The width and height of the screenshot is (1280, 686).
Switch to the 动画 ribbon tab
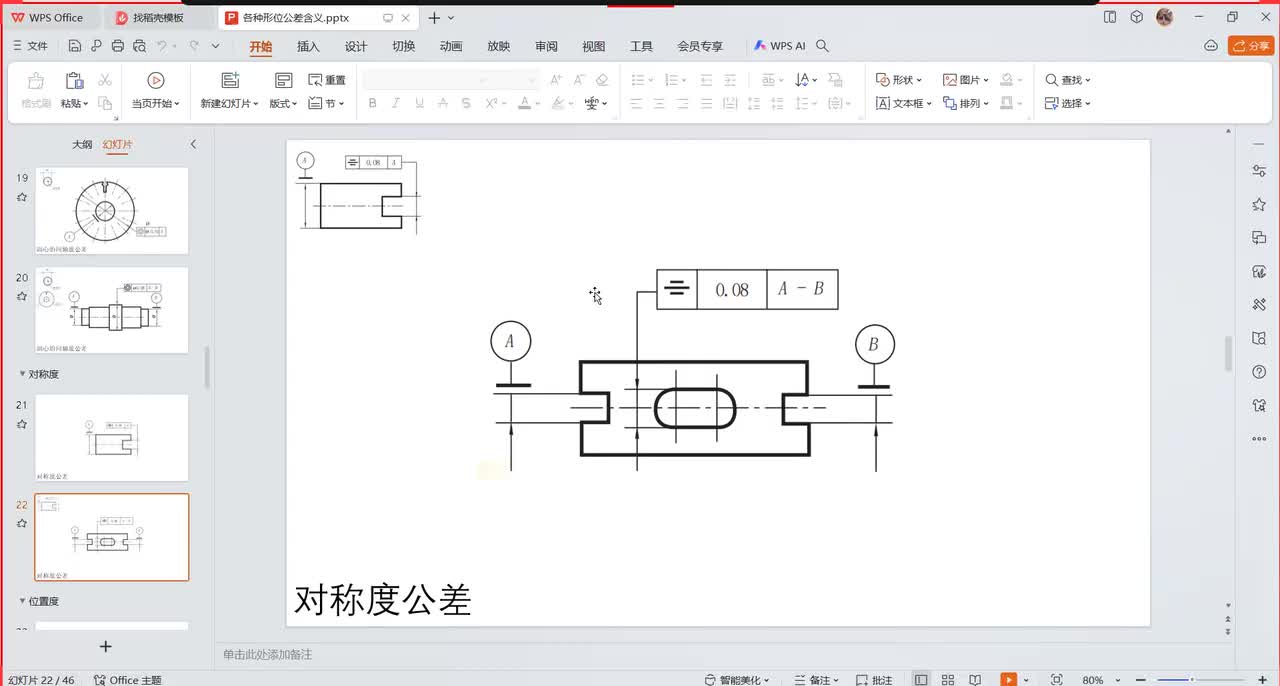pyautogui.click(x=451, y=46)
